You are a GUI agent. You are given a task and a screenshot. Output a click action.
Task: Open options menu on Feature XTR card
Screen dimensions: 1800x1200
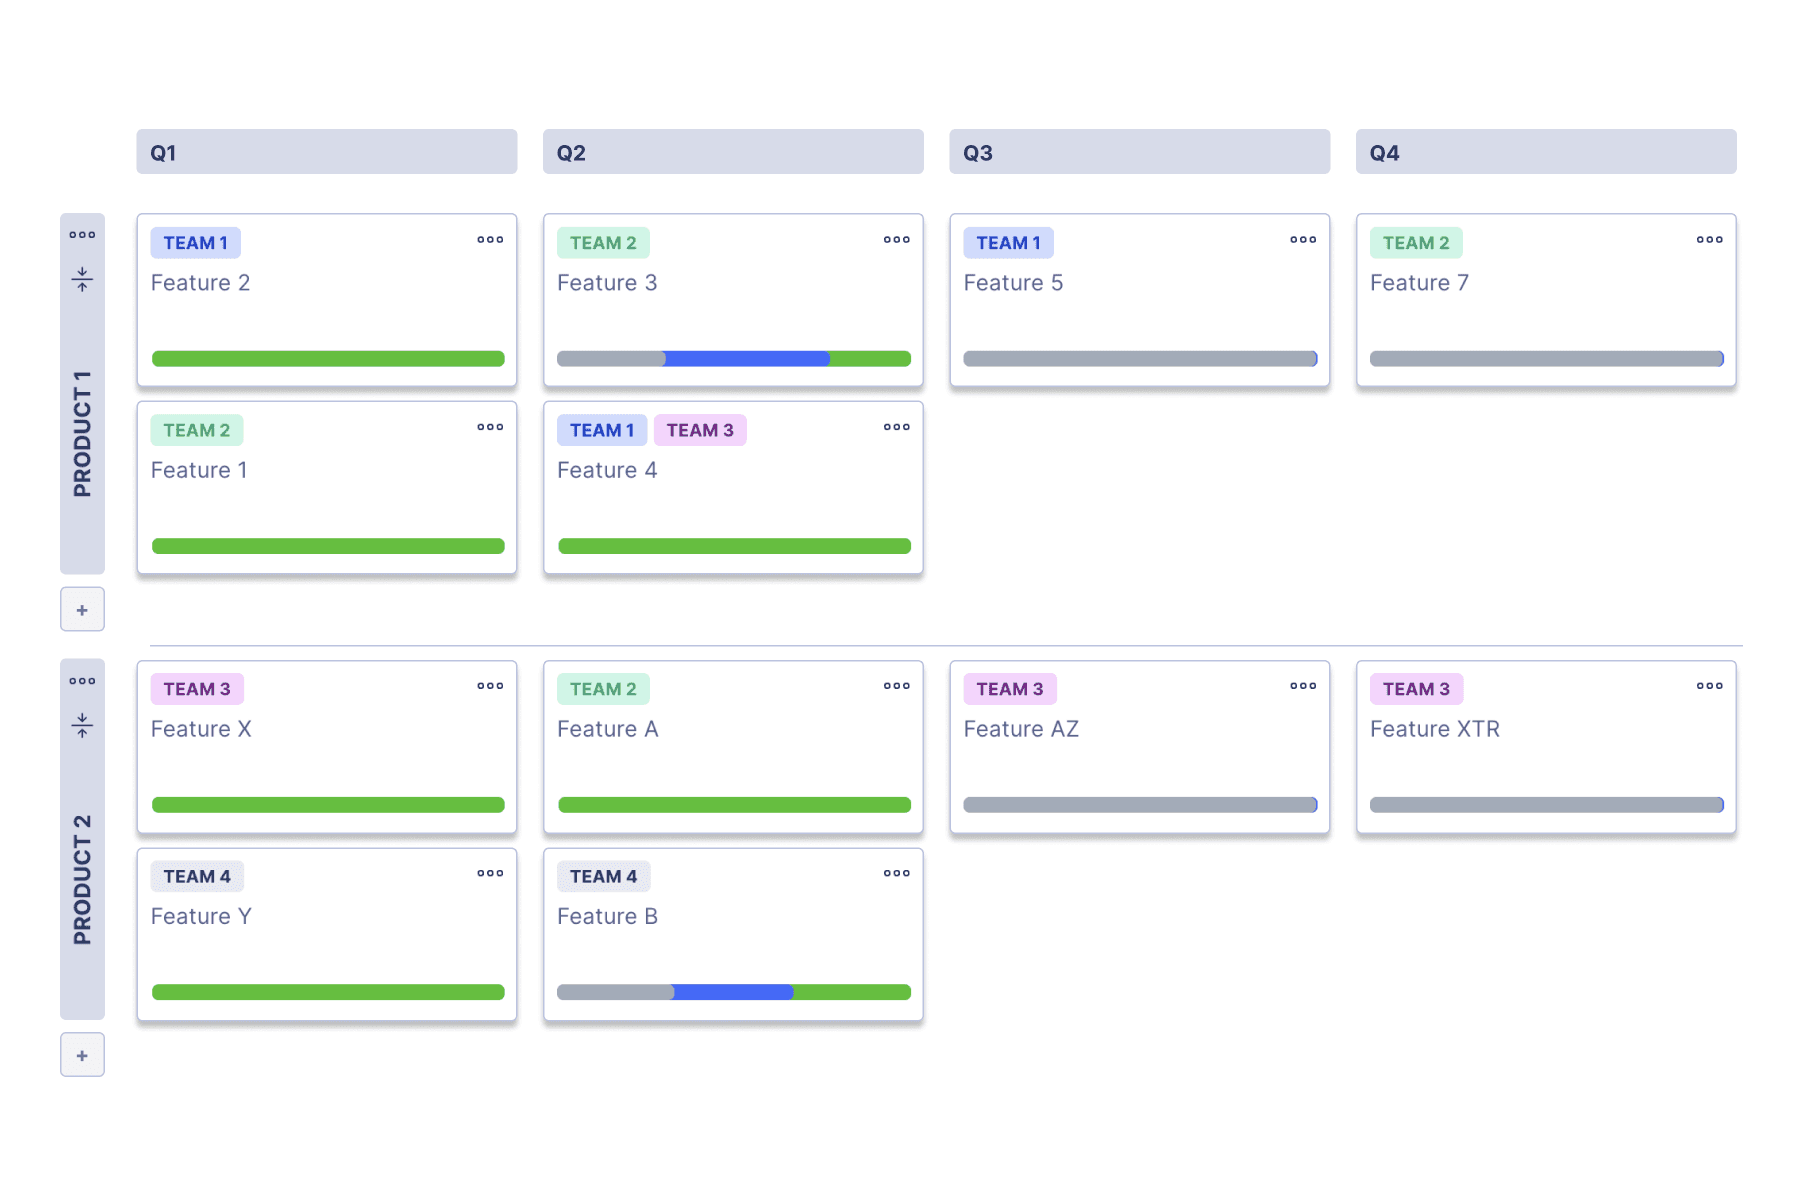[x=1709, y=686]
